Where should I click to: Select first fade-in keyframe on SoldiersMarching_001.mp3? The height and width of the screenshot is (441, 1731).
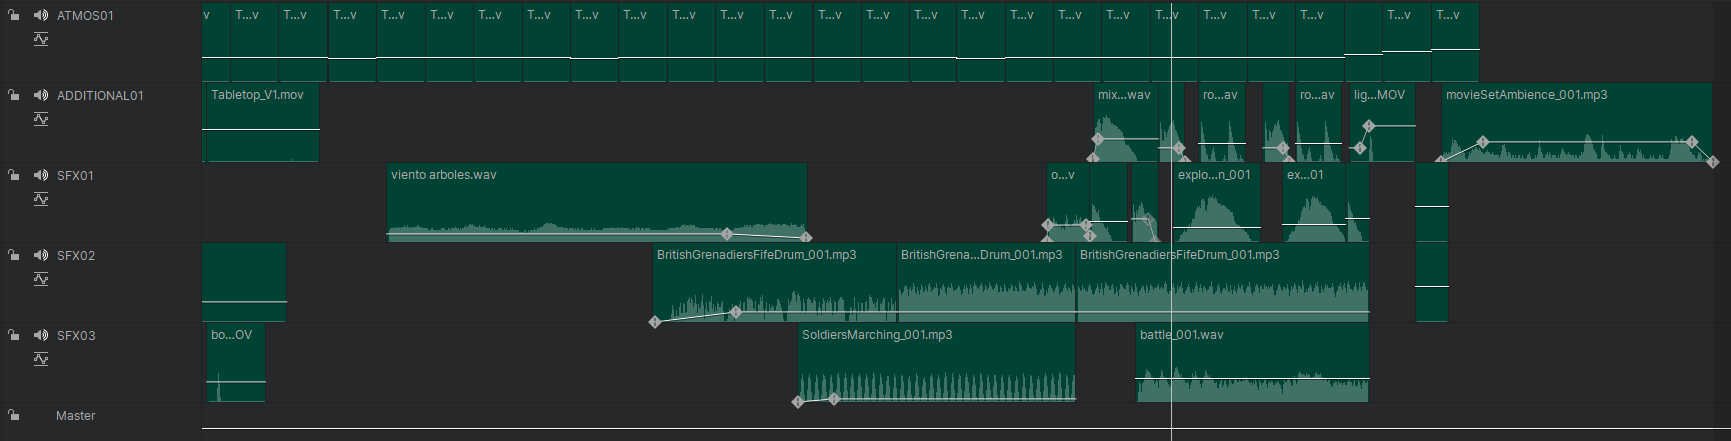pos(798,402)
